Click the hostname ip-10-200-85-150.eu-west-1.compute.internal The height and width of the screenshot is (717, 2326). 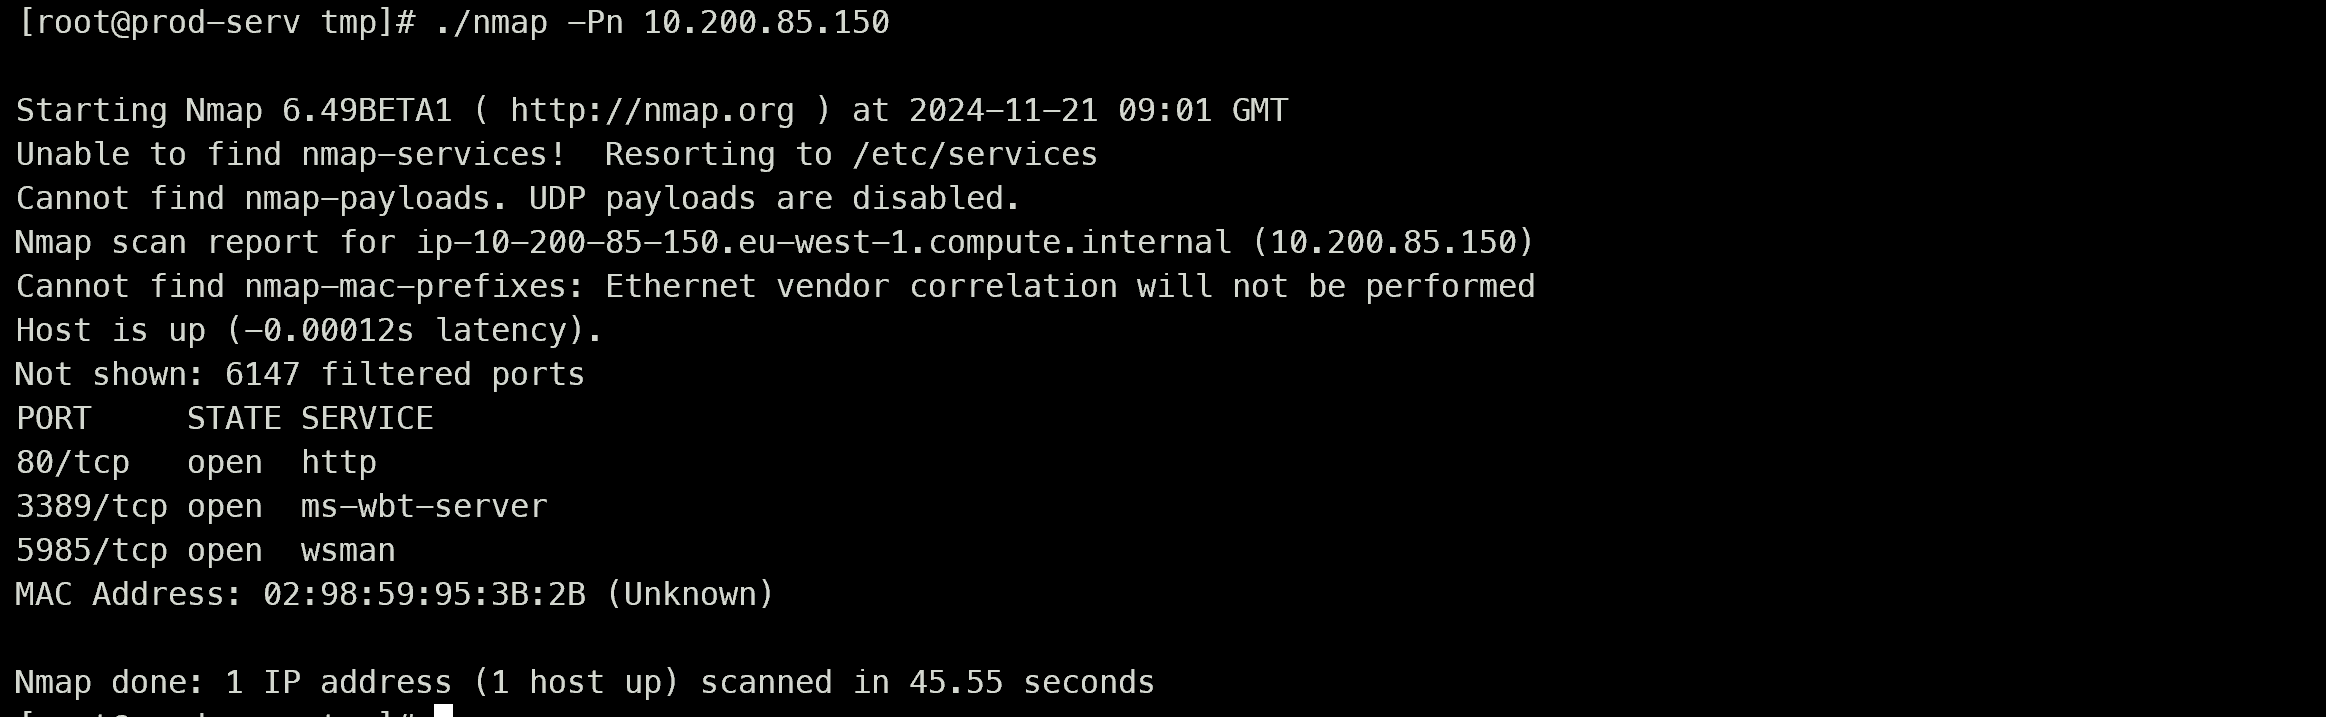click(x=824, y=242)
